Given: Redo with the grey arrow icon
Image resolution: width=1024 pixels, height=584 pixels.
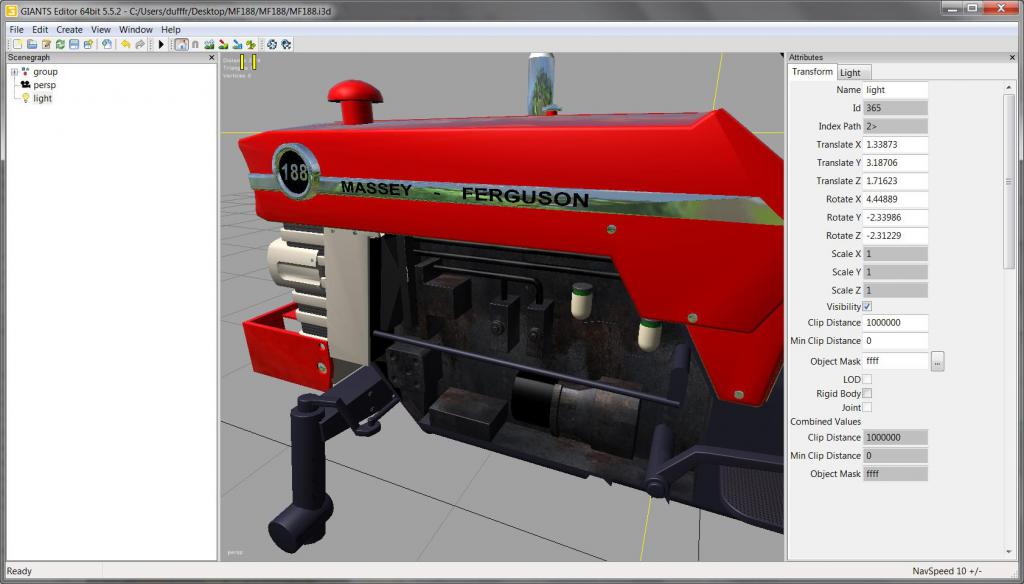Looking at the screenshot, I should tap(140, 44).
